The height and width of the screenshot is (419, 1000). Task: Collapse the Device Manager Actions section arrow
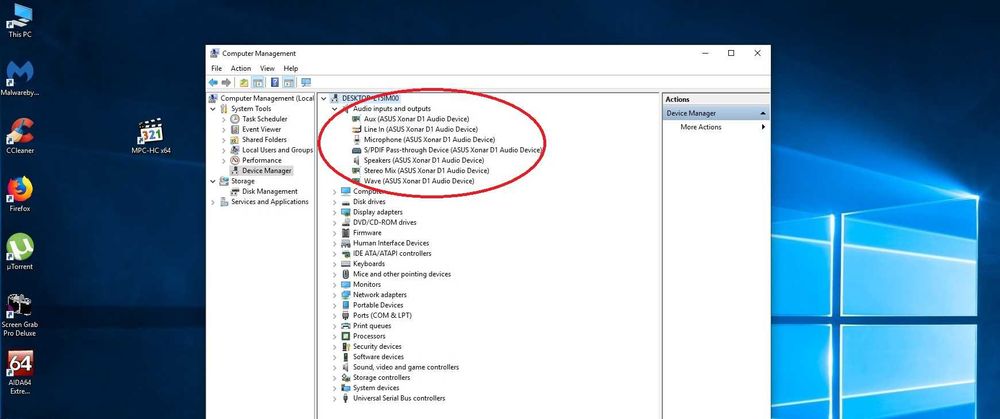click(x=762, y=114)
